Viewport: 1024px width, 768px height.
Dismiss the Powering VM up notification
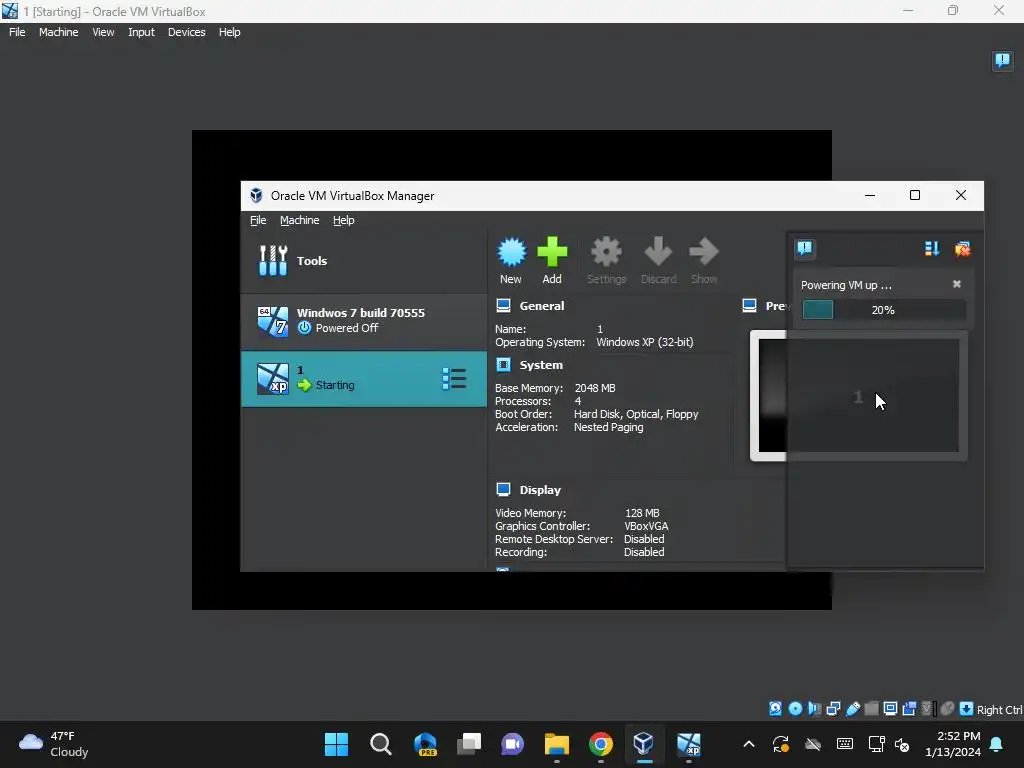click(957, 284)
